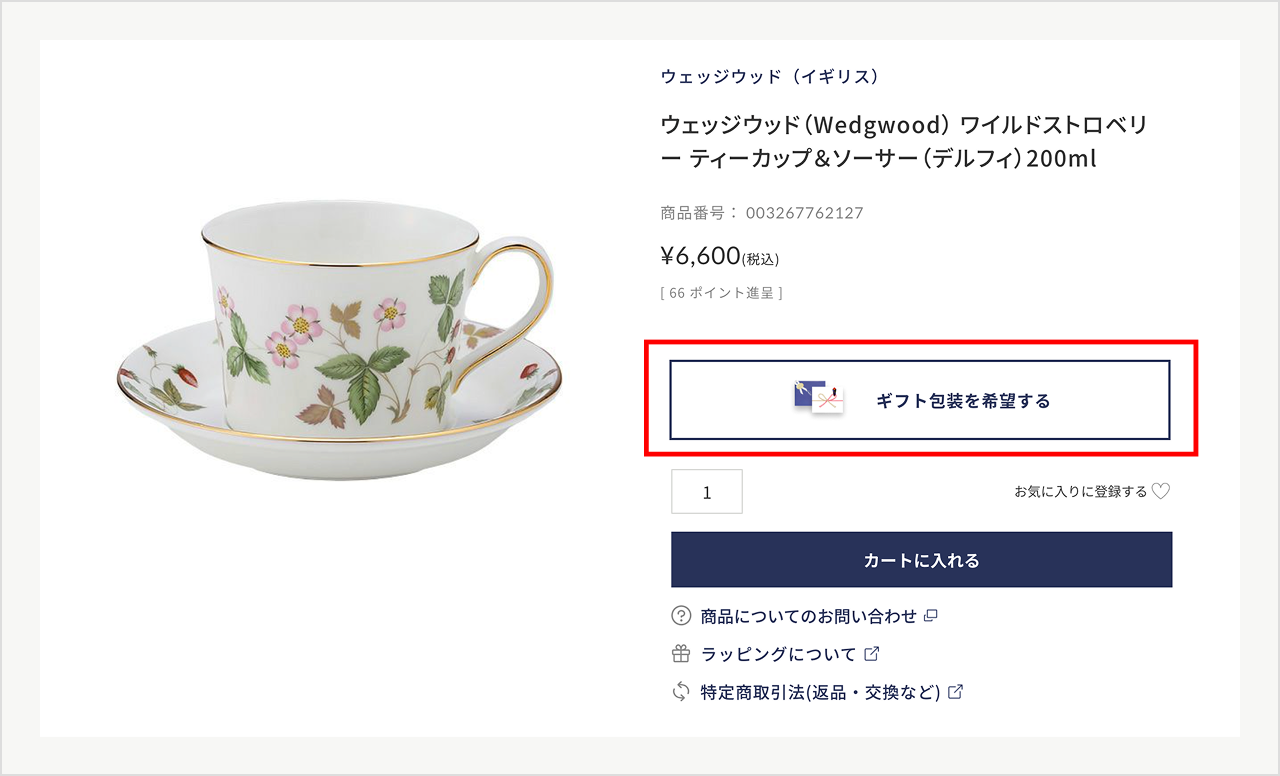Add the item with カートに入れる button
The height and width of the screenshot is (776, 1280).
921,560
